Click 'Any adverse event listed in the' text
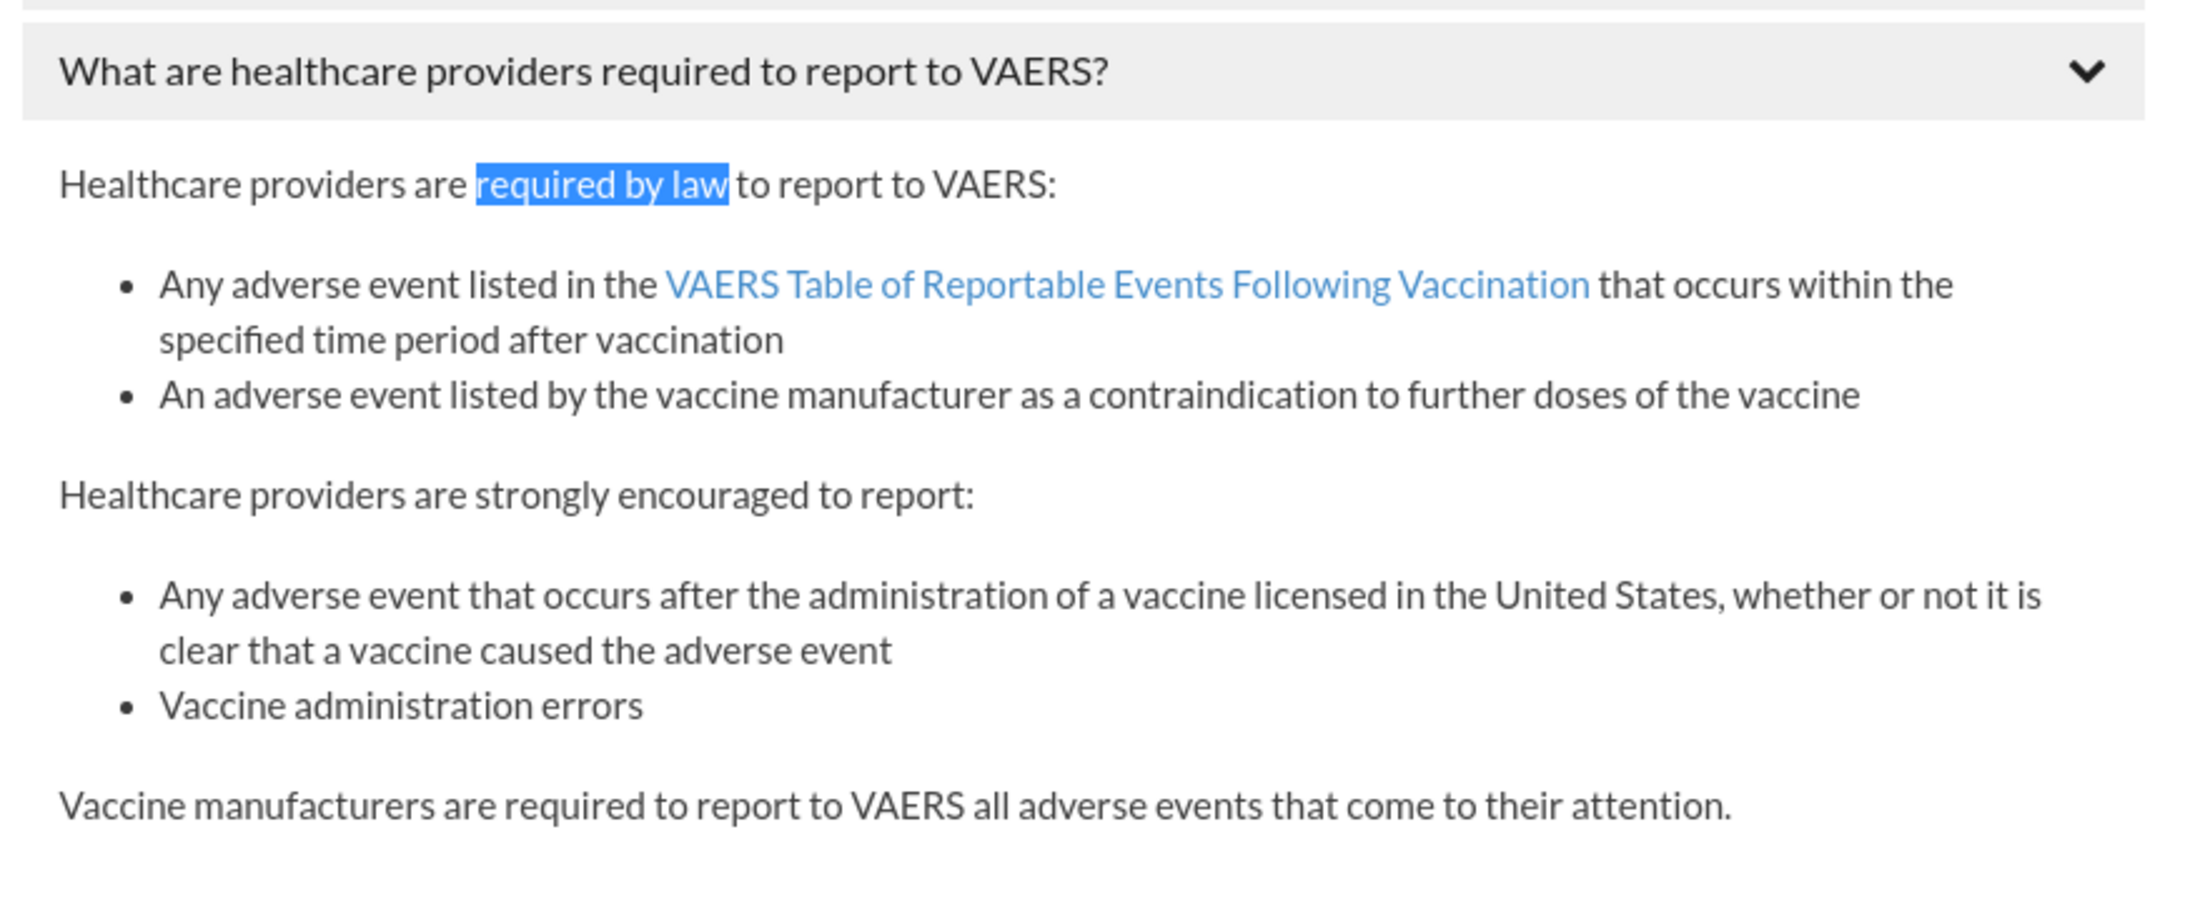The image size is (2200, 917). tap(408, 285)
